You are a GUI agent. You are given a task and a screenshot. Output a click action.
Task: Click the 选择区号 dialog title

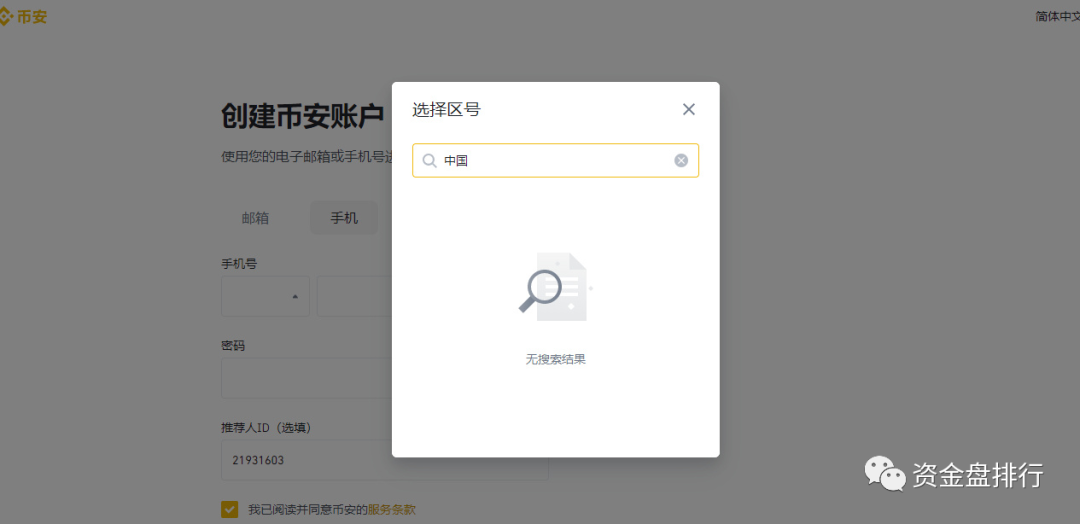pyautogui.click(x=446, y=109)
